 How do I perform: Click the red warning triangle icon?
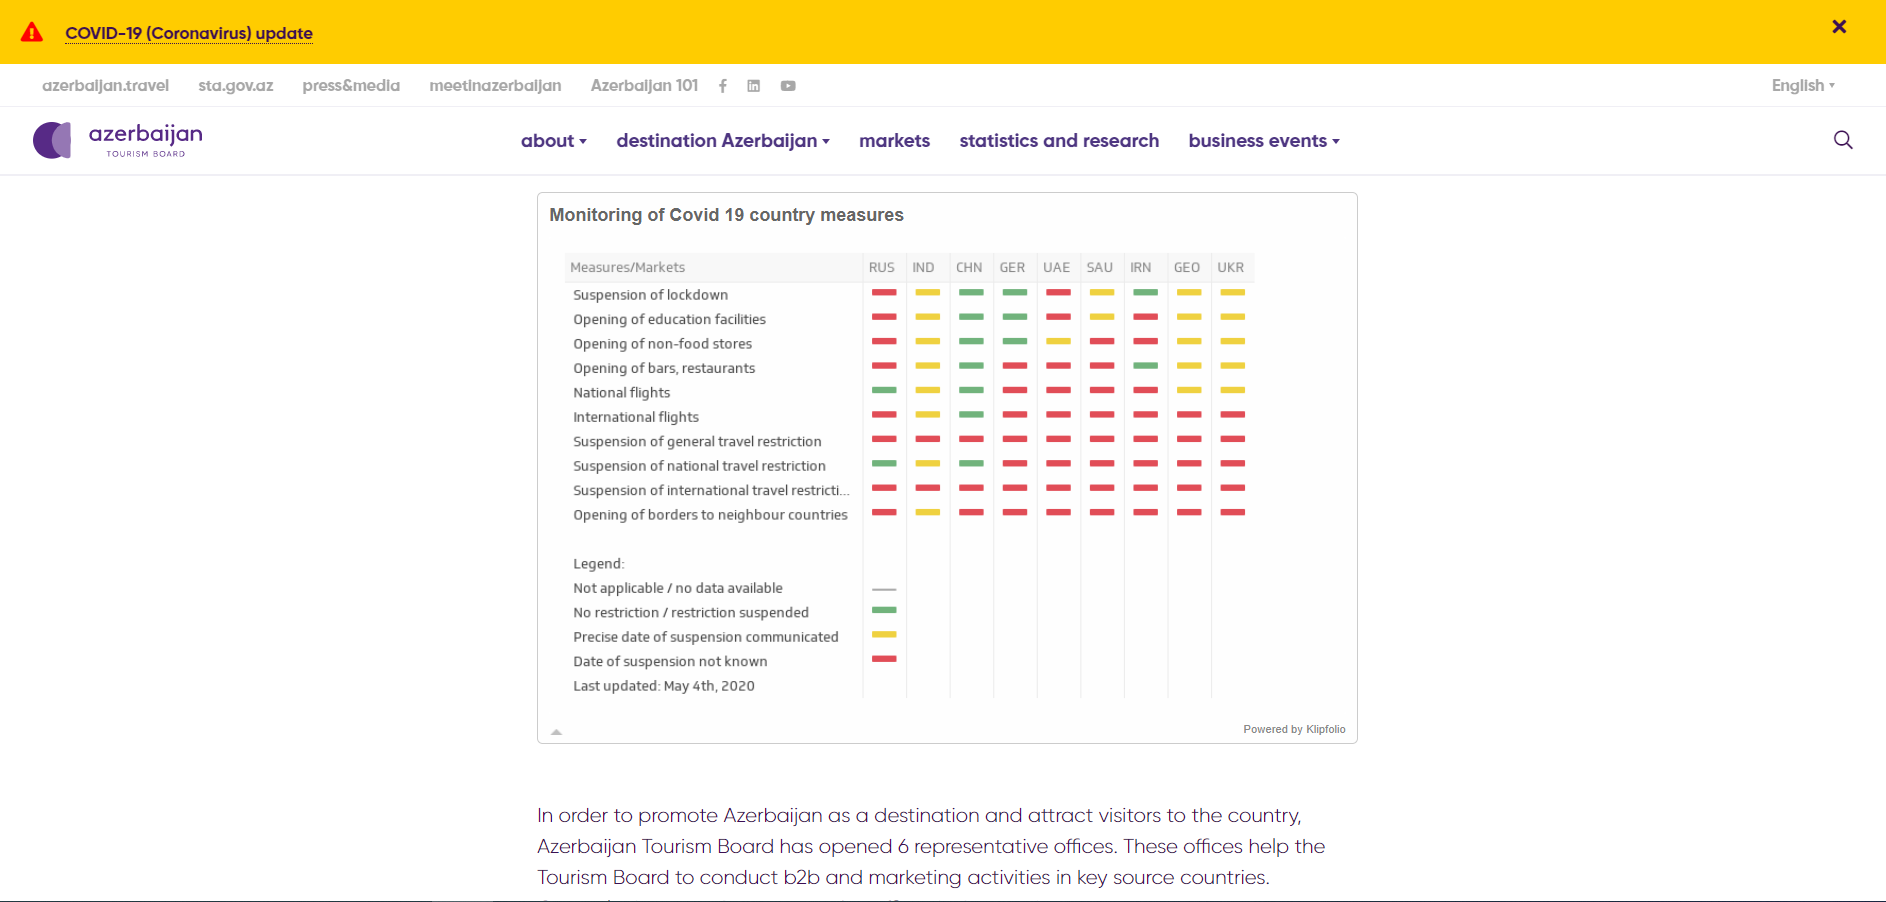pos(32,32)
